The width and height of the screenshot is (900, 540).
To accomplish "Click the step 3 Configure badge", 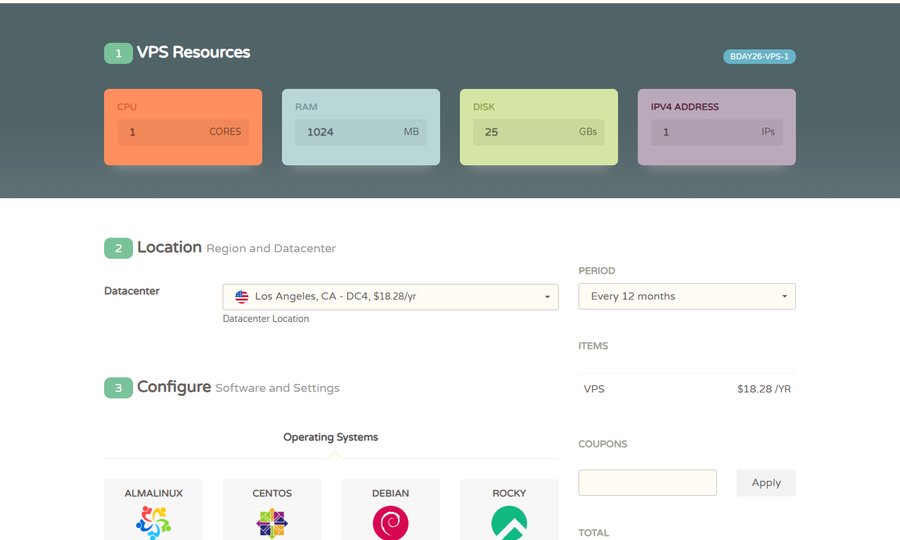I will [x=118, y=388].
